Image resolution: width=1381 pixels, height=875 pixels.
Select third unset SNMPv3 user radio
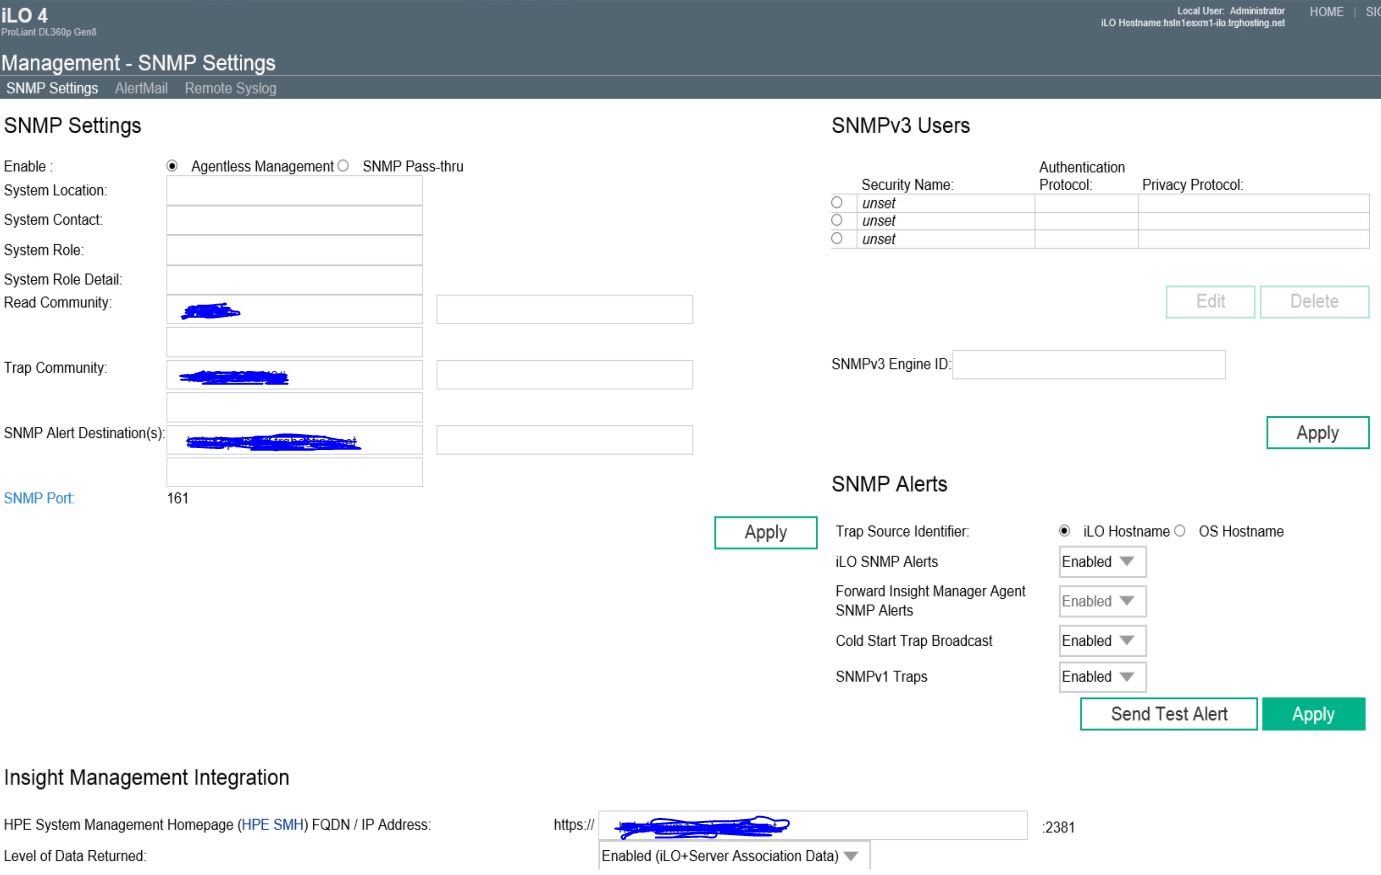click(837, 238)
